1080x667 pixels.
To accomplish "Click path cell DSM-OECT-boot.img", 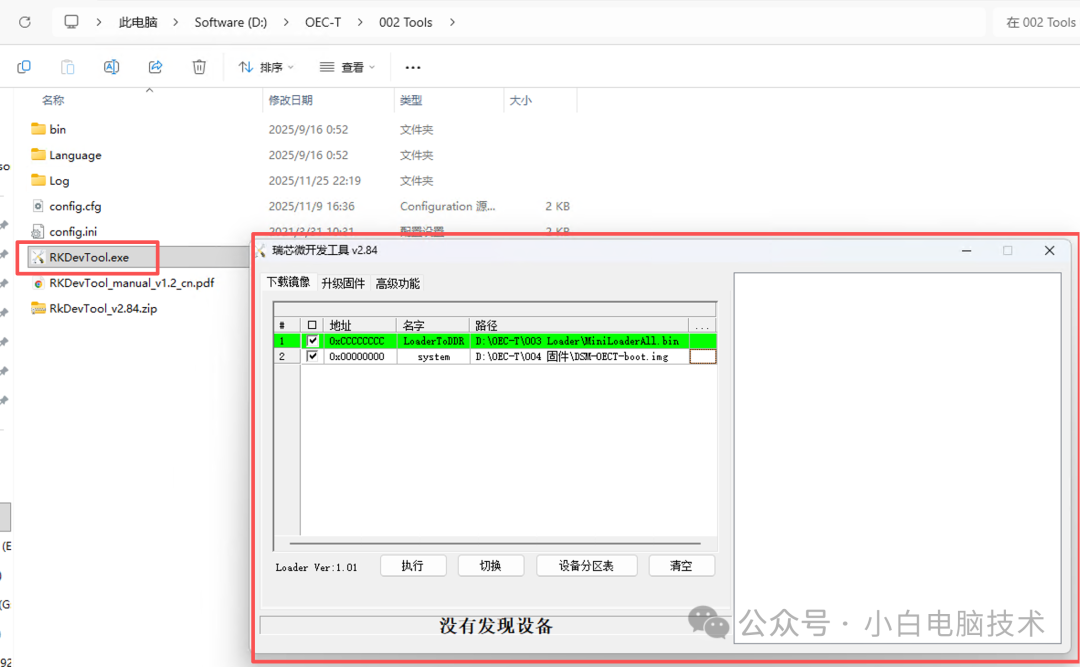I will tap(579, 356).
